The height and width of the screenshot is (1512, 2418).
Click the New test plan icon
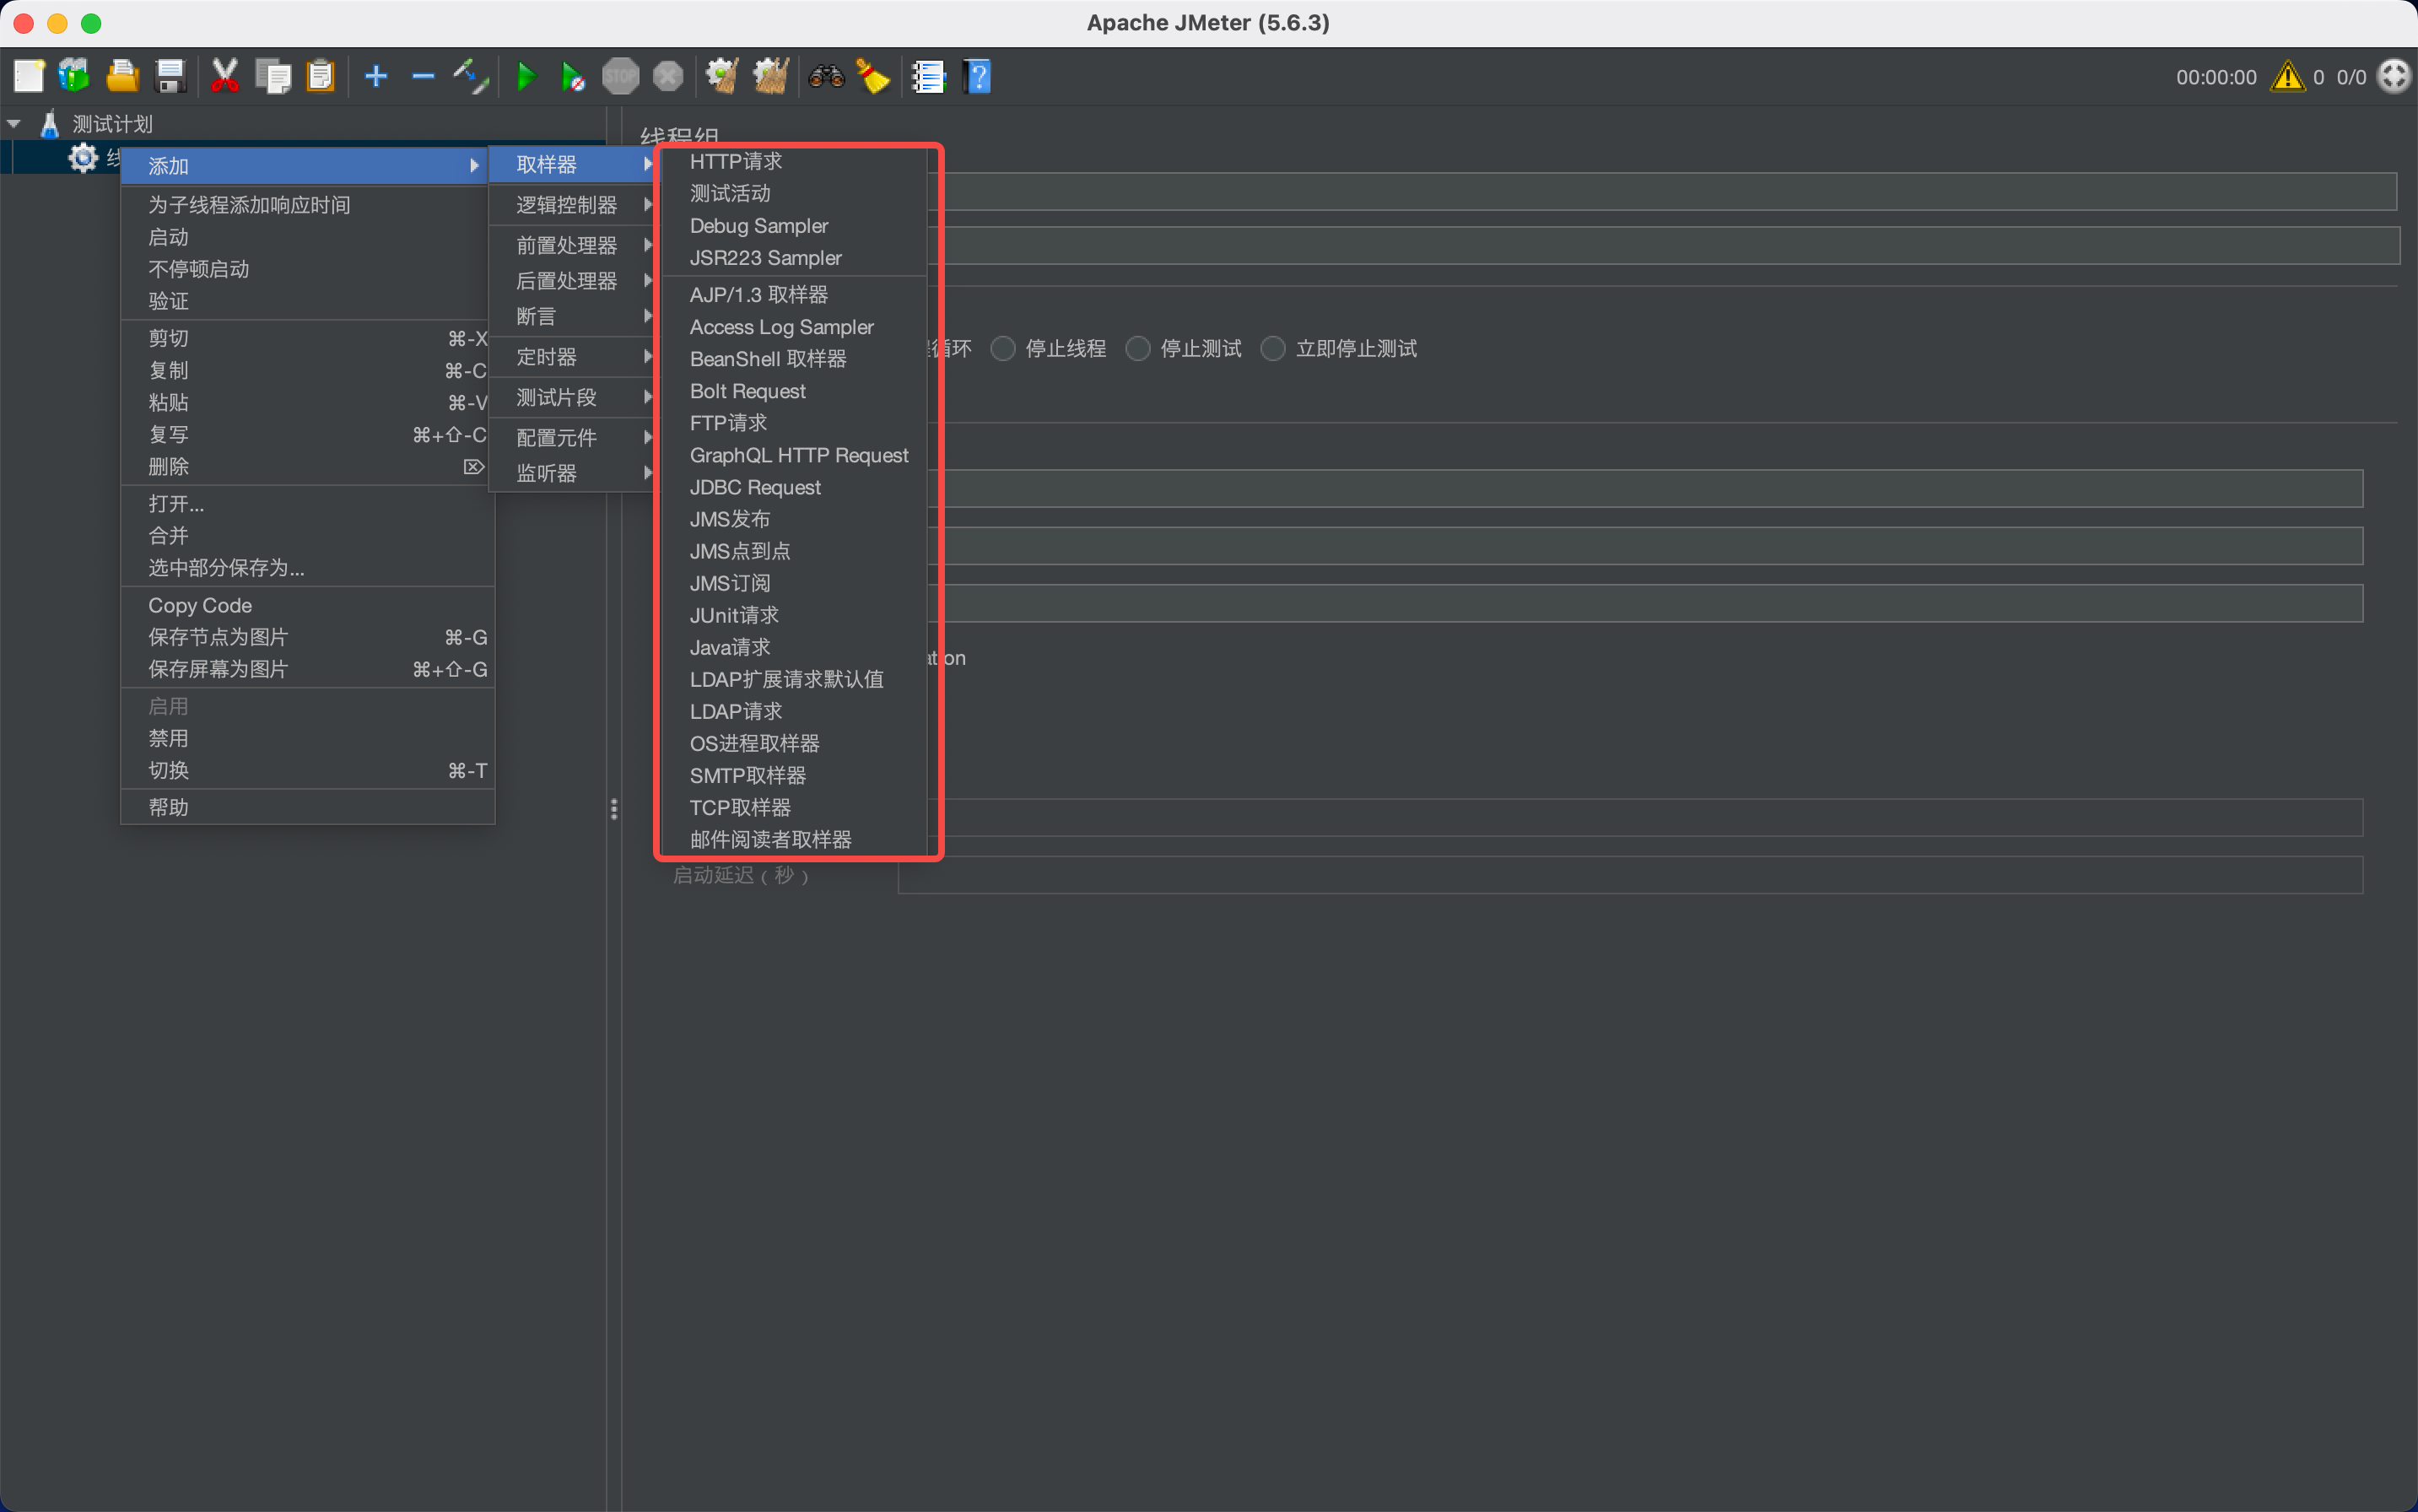coord(29,76)
